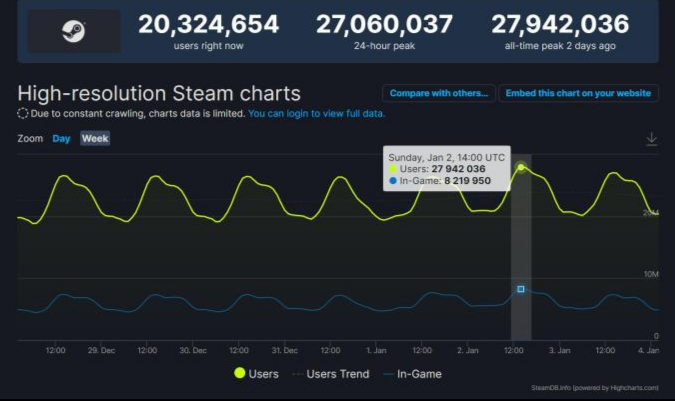Click the 30. Dec axis label
Screen dimensions: 675x401
pyautogui.click(x=193, y=350)
